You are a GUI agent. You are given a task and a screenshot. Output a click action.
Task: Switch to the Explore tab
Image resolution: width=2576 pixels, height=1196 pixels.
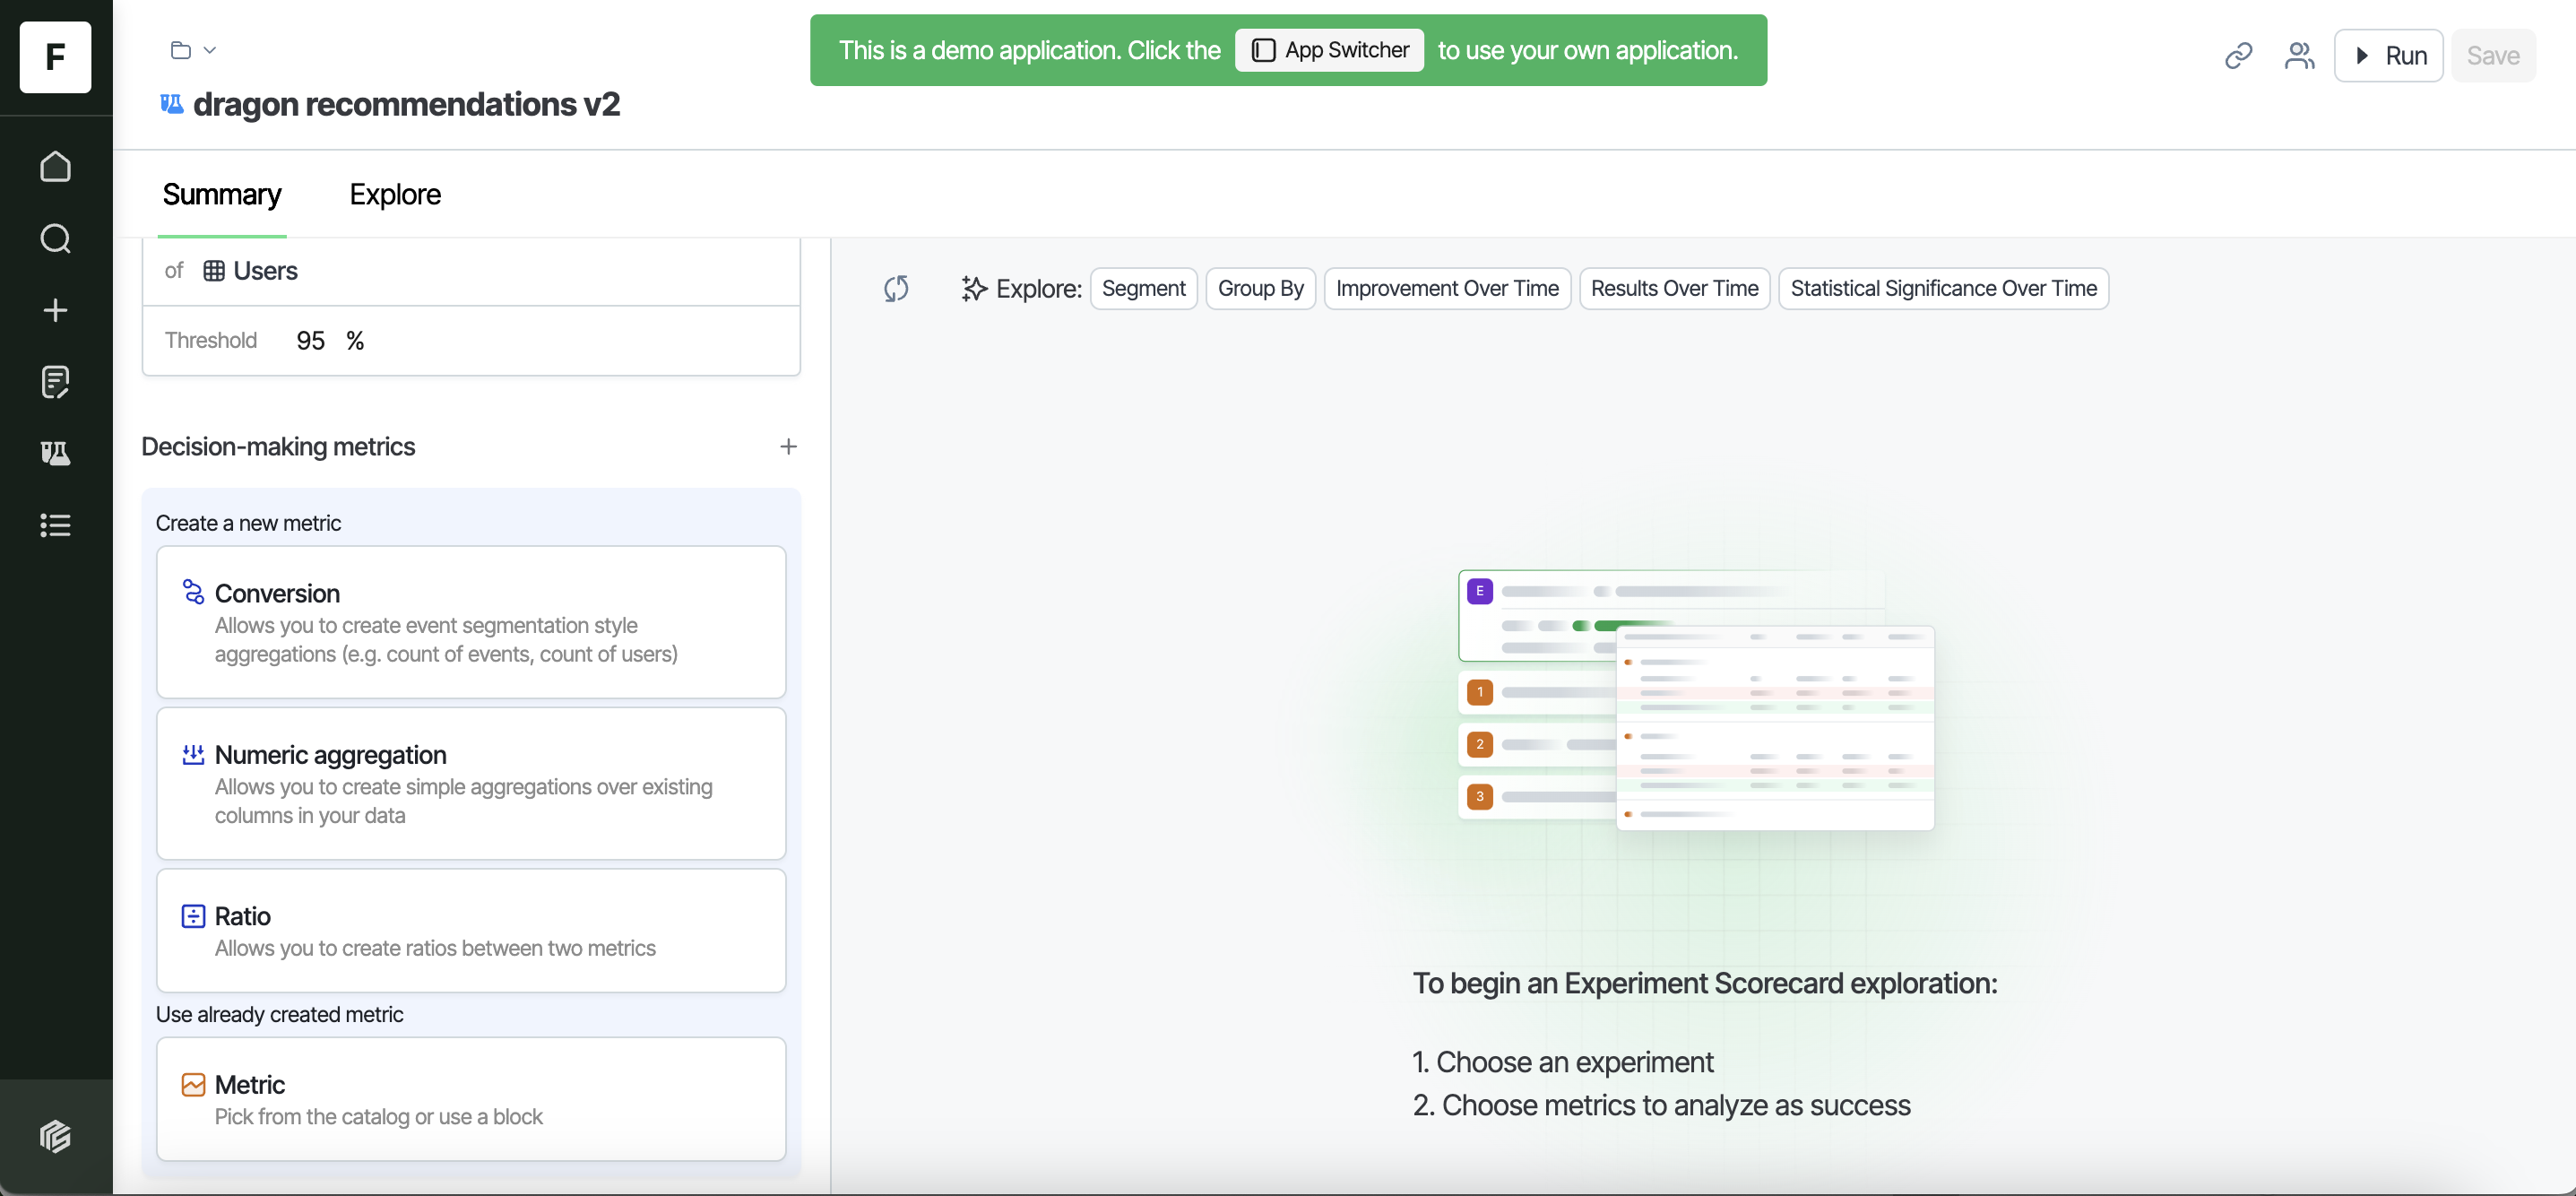[x=395, y=194]
